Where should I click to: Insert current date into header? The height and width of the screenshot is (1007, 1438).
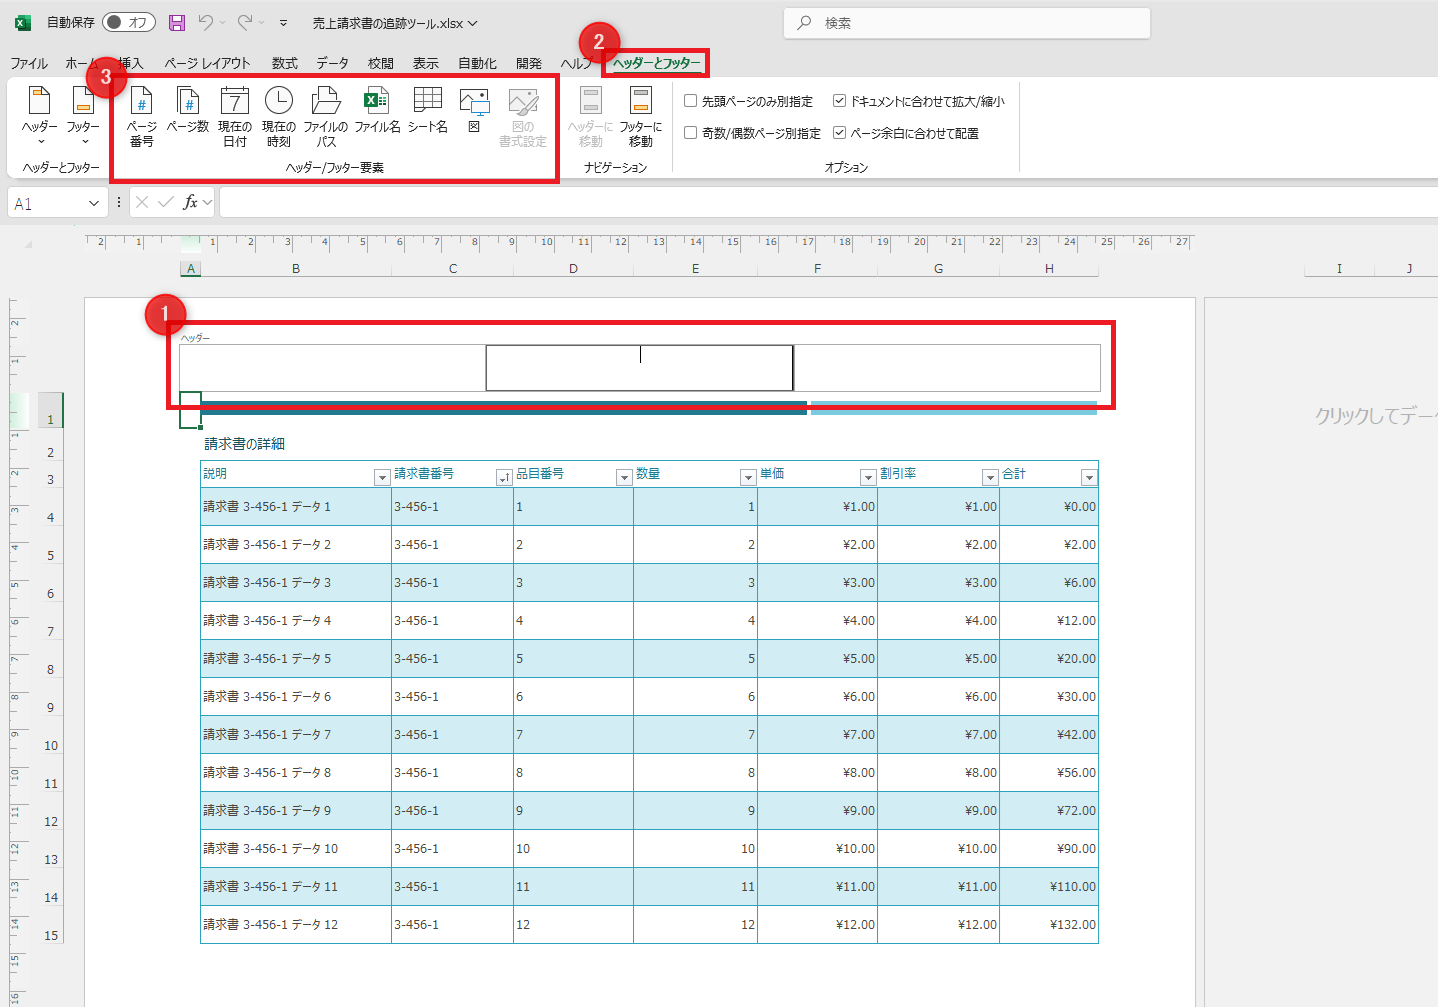coord(235,117)
